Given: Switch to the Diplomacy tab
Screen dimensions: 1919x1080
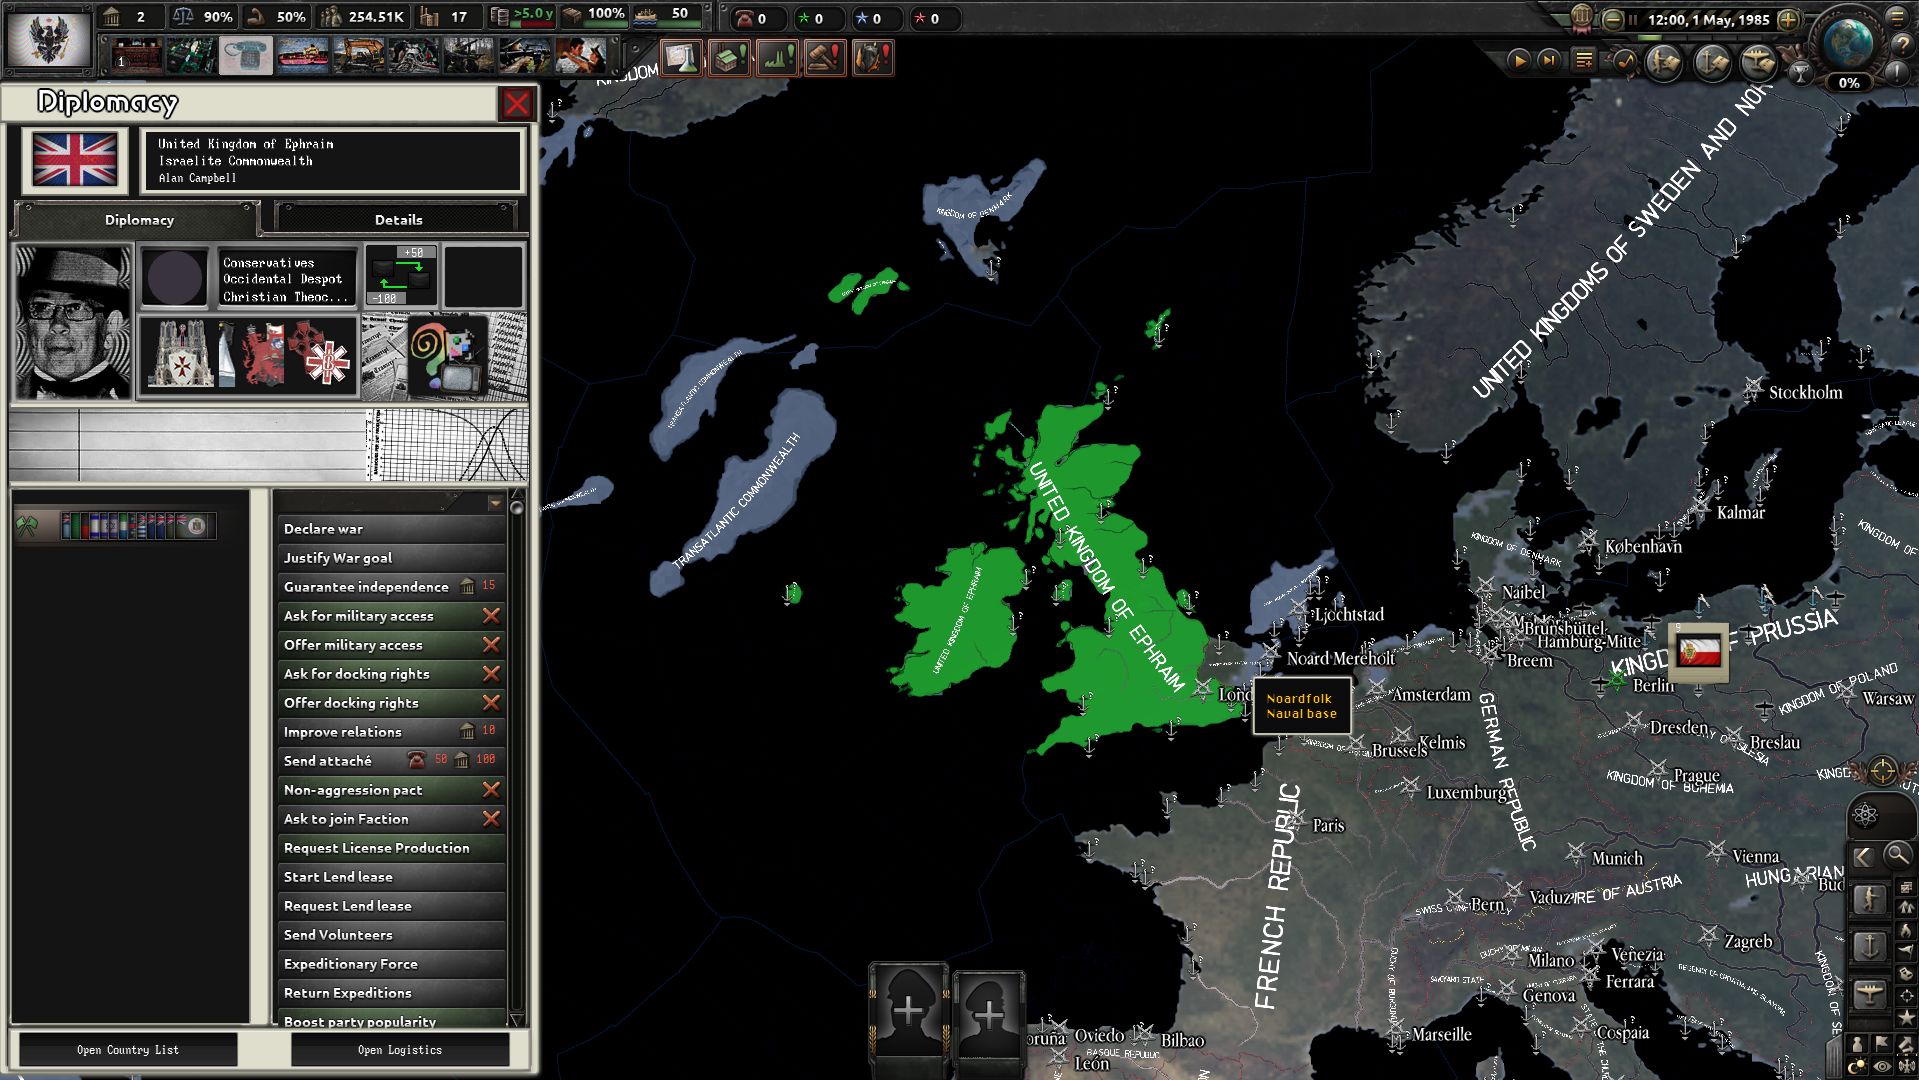Looking at the screenshot, I should pyautogui.click(x=139, y=220).
